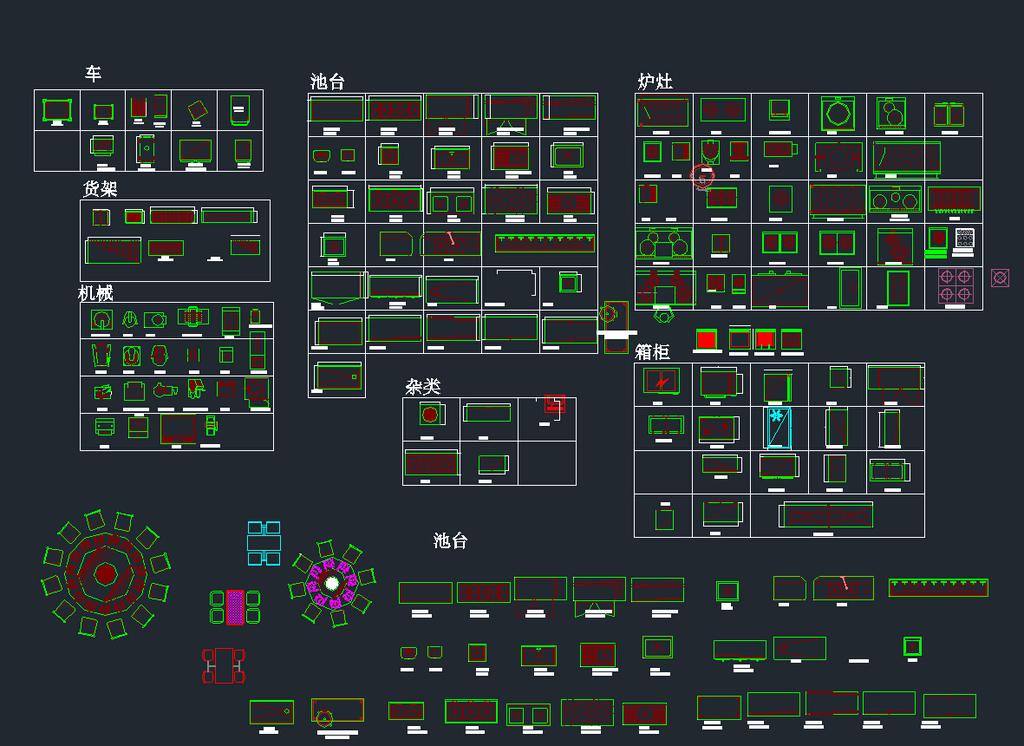This screenshot has width=1024, height=746.
Task: Click the 机械 section title
Action: pos(96,293)
